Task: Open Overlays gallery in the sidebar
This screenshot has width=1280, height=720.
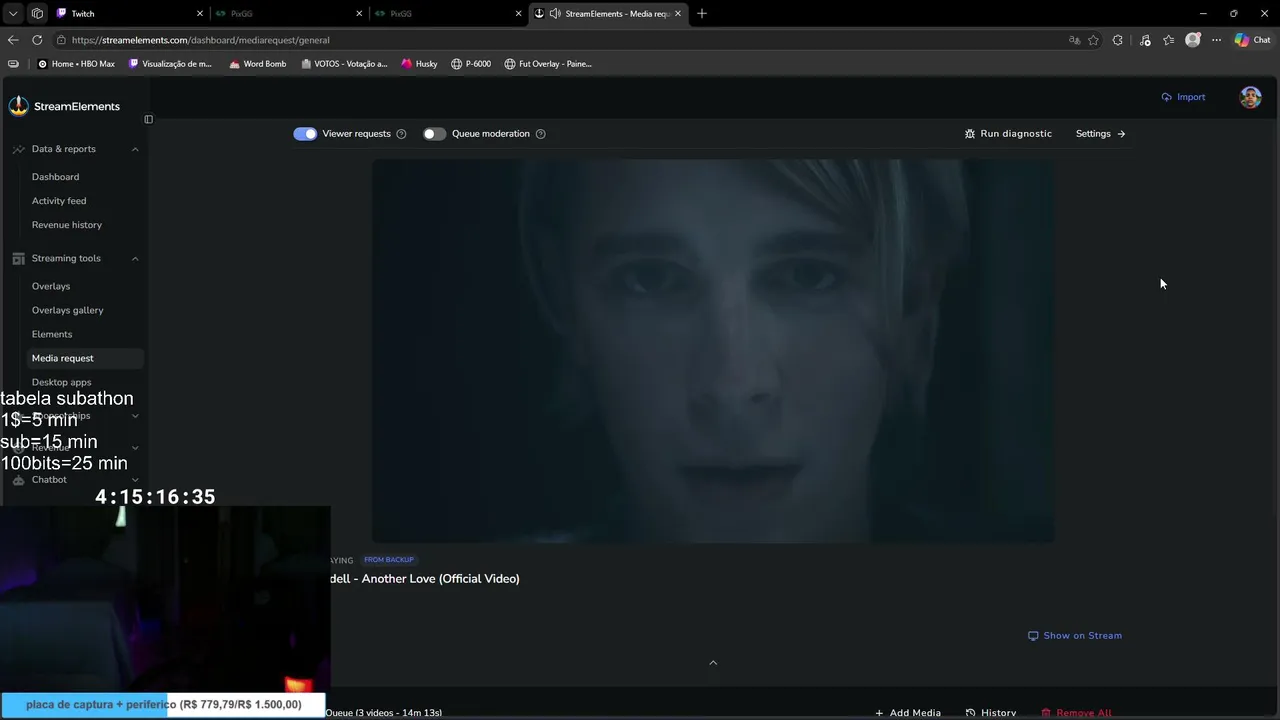Action: pos(68,310)
